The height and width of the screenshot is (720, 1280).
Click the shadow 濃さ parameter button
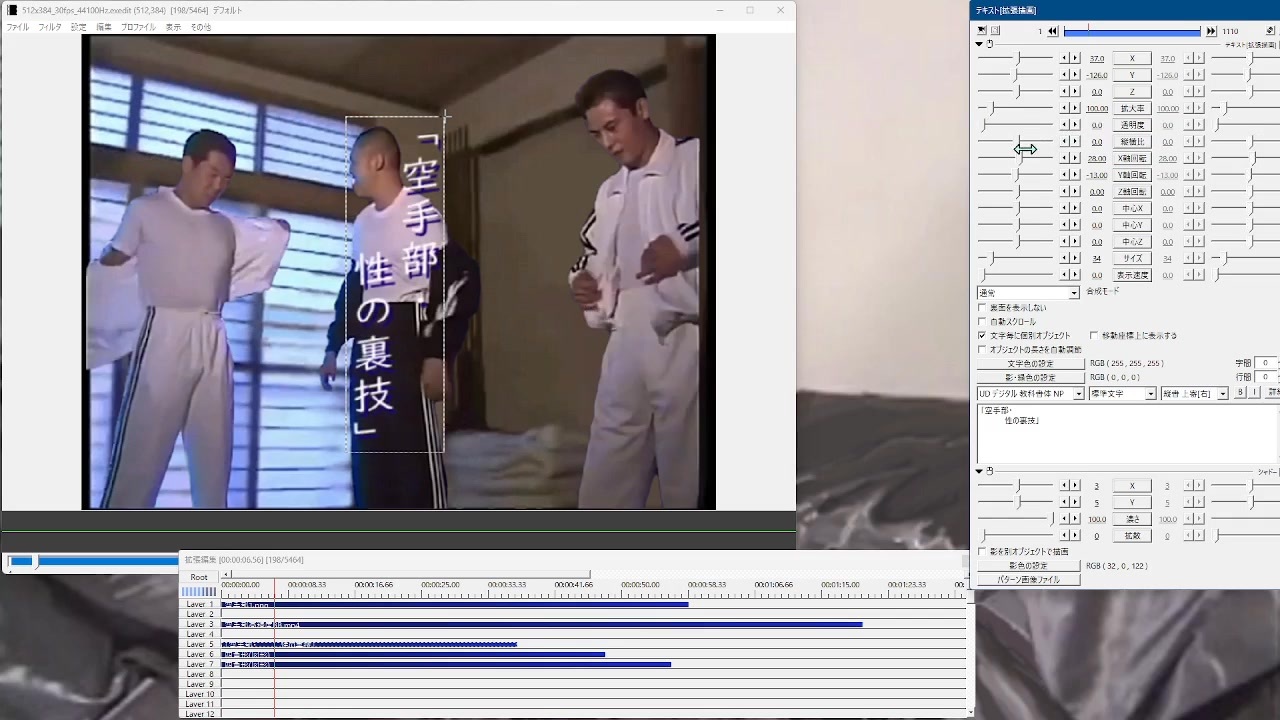tap(1132, 520)
